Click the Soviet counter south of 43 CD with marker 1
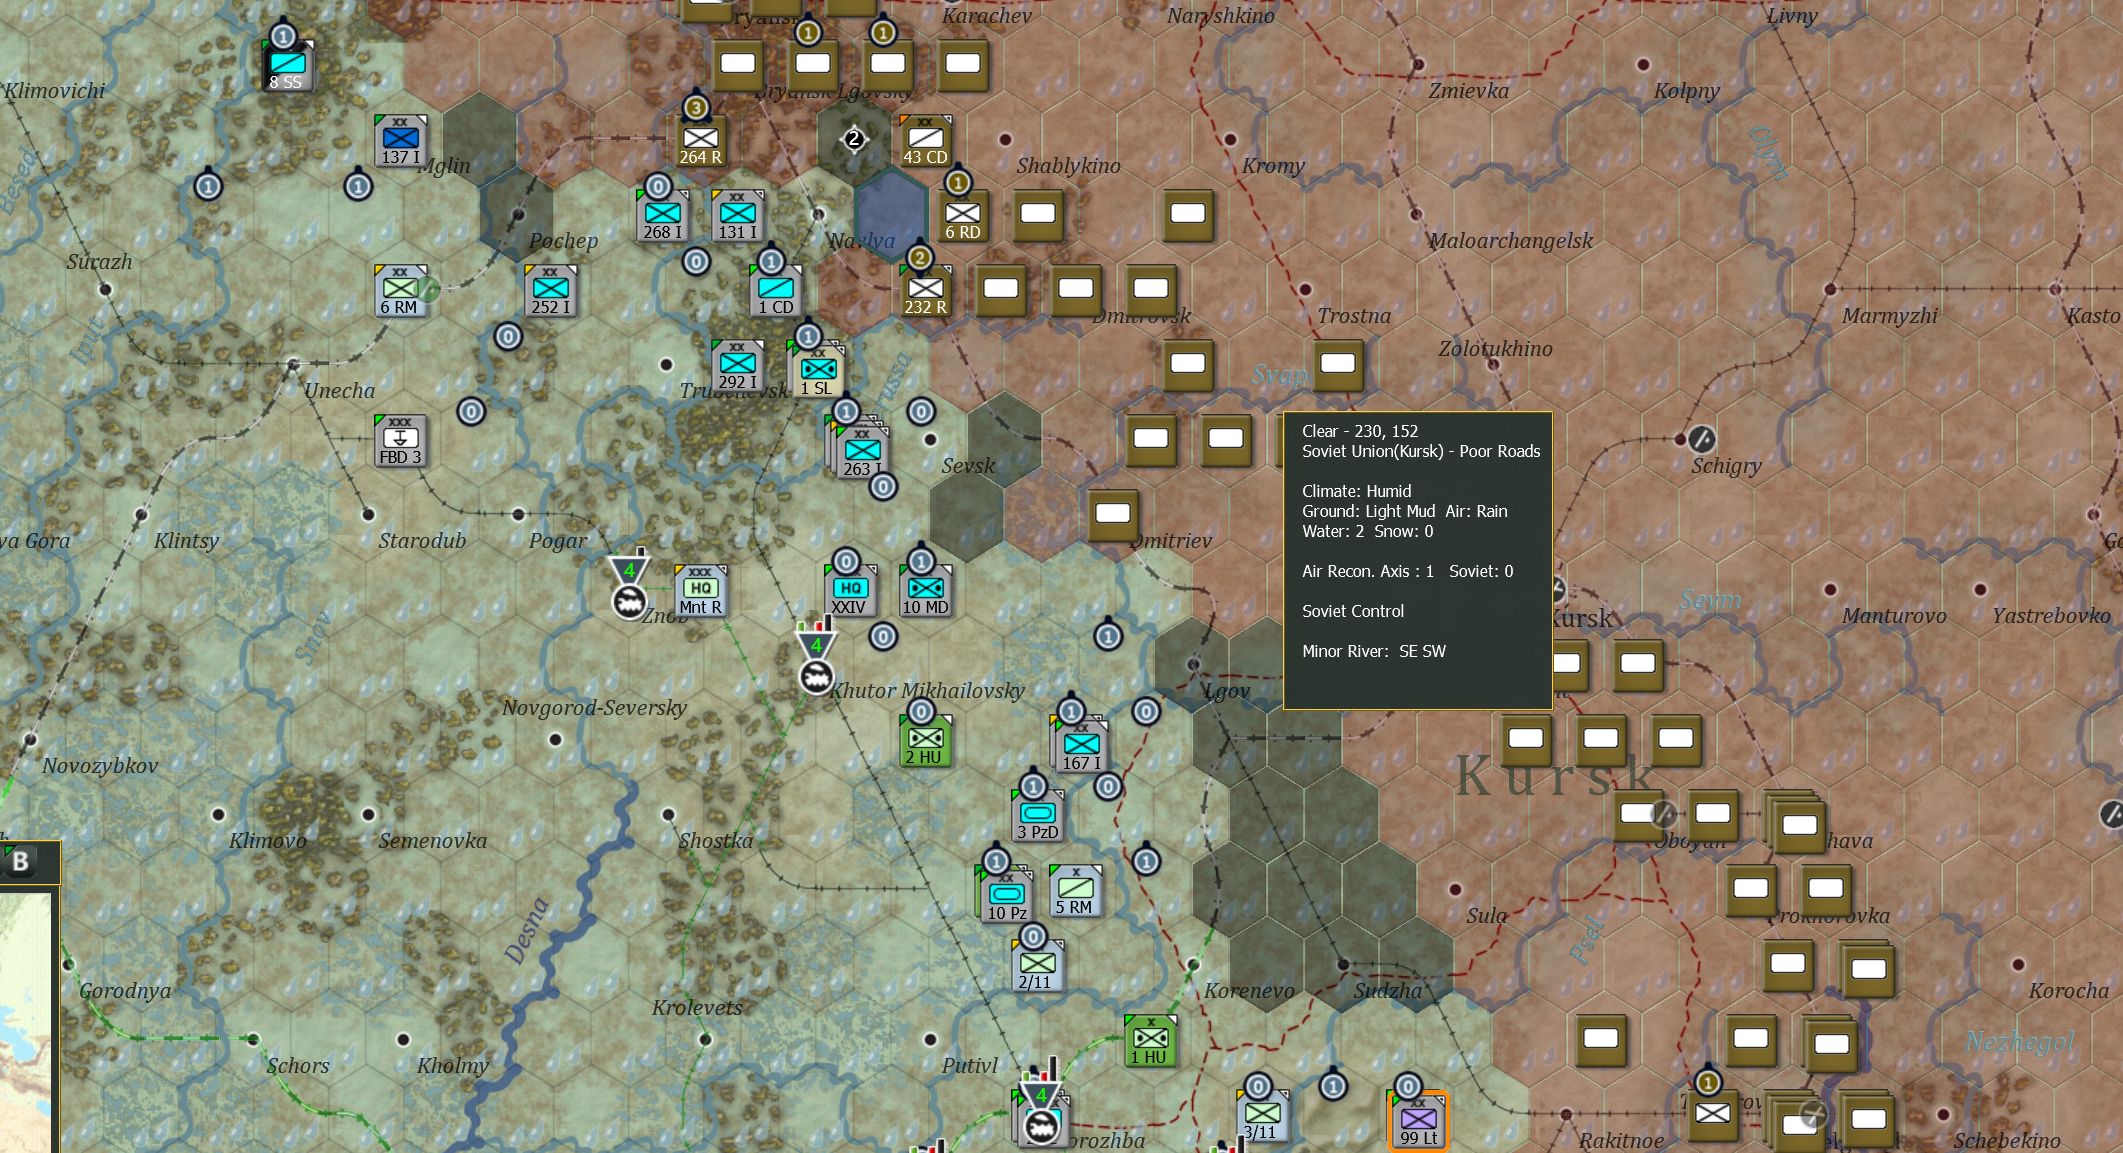The width and height of the screenshot is (2123, 1153). click(x=963, y=216)
